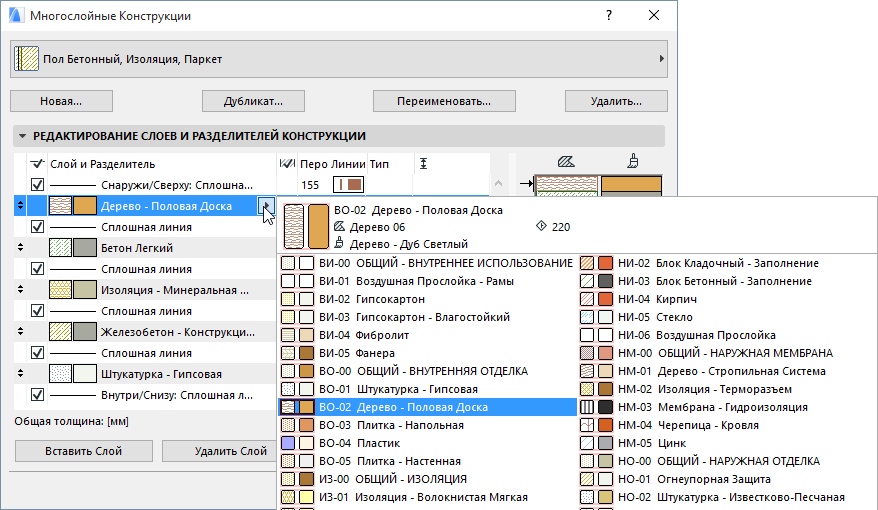This screenshot has height=510, width=878.
Task: Click fill icon of Изоляция - Минеральная layer
Action: tap(60, 290)
